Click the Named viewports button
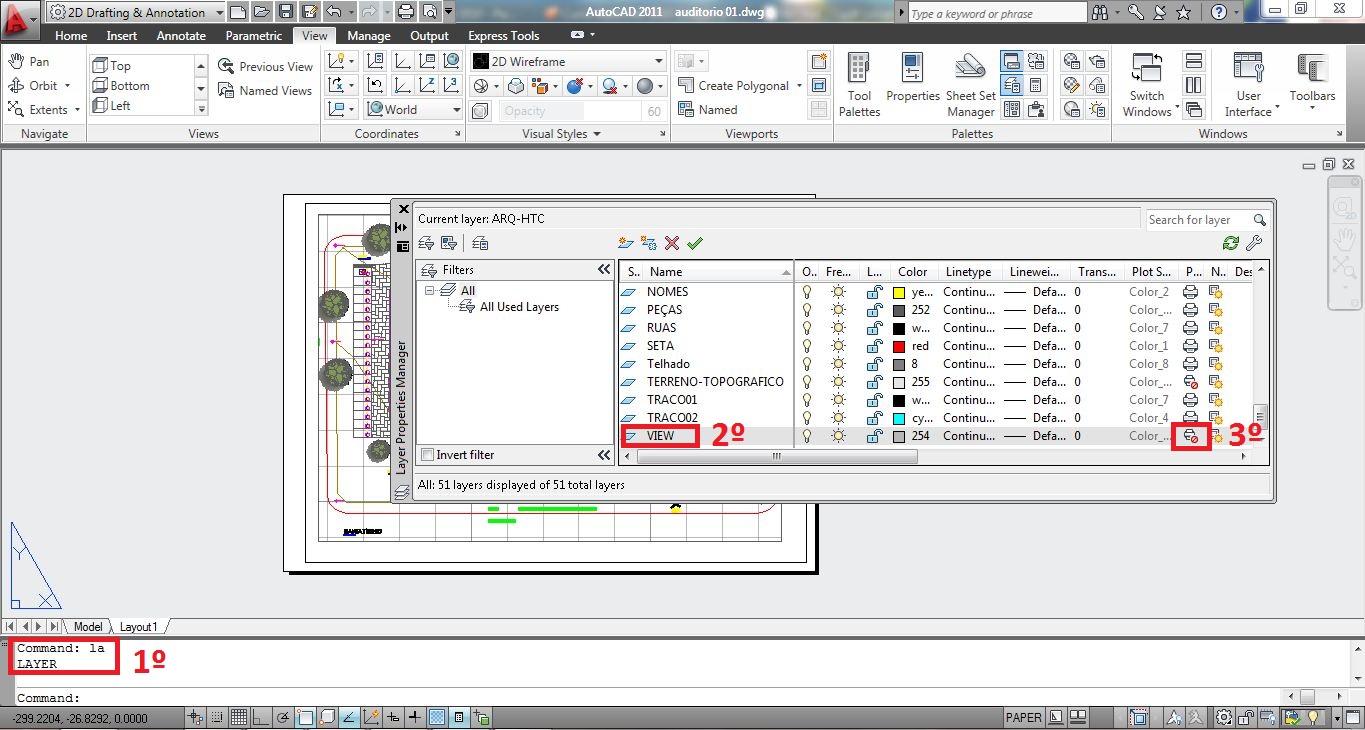The height and width of the screenshot is (730, 1365). (x=708, y=110)
